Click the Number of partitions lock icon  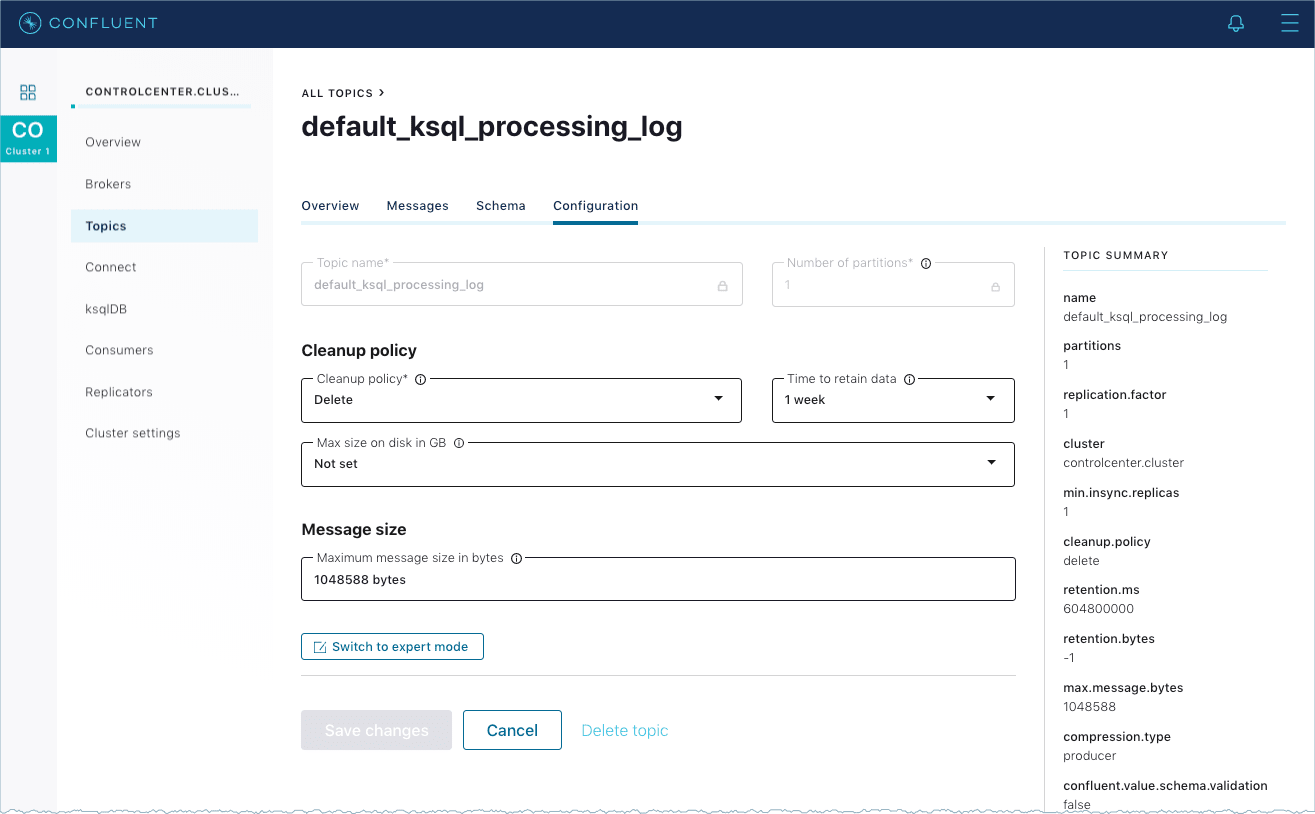click(x=995, y=286)
